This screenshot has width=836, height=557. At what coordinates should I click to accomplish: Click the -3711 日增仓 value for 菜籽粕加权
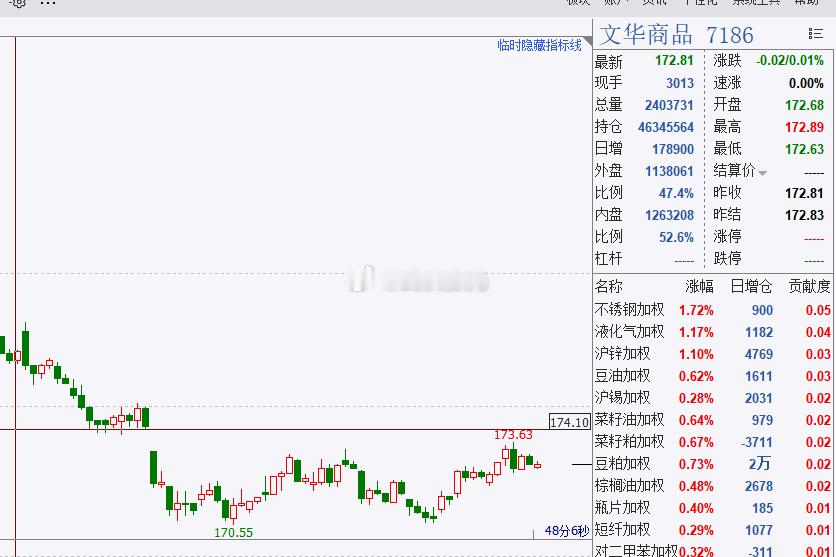(757, 442)
